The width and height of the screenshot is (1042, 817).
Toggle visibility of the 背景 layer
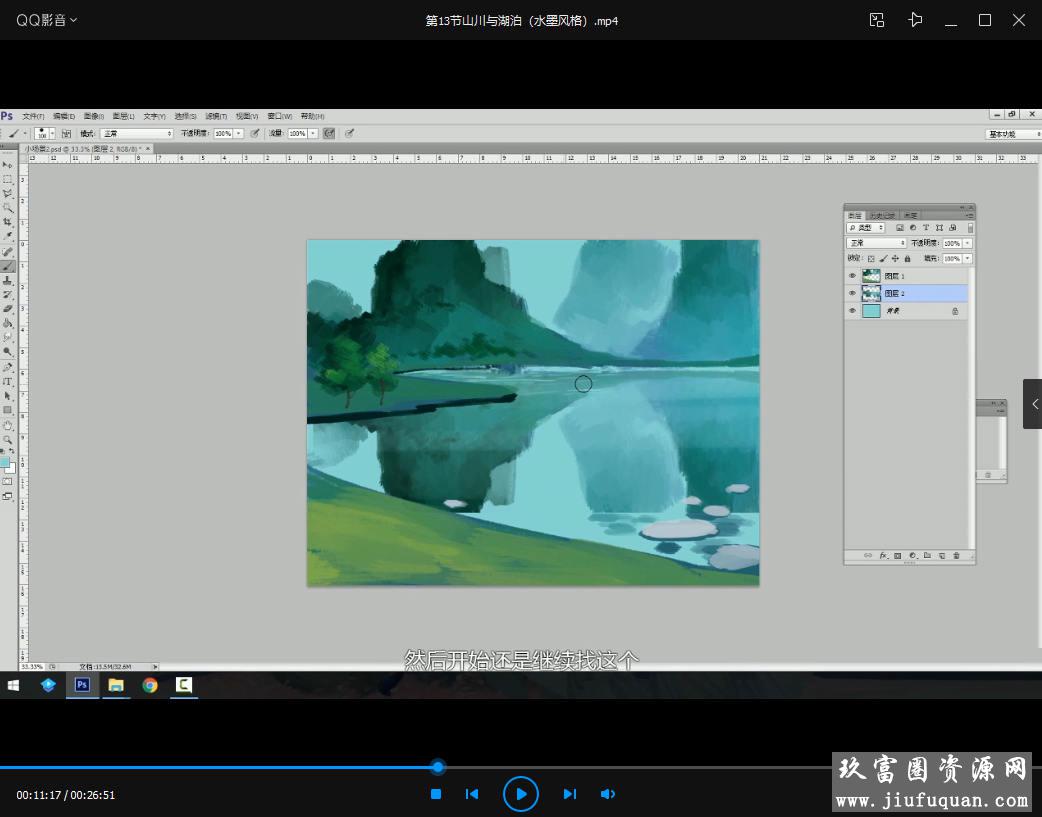pos(852,310)
